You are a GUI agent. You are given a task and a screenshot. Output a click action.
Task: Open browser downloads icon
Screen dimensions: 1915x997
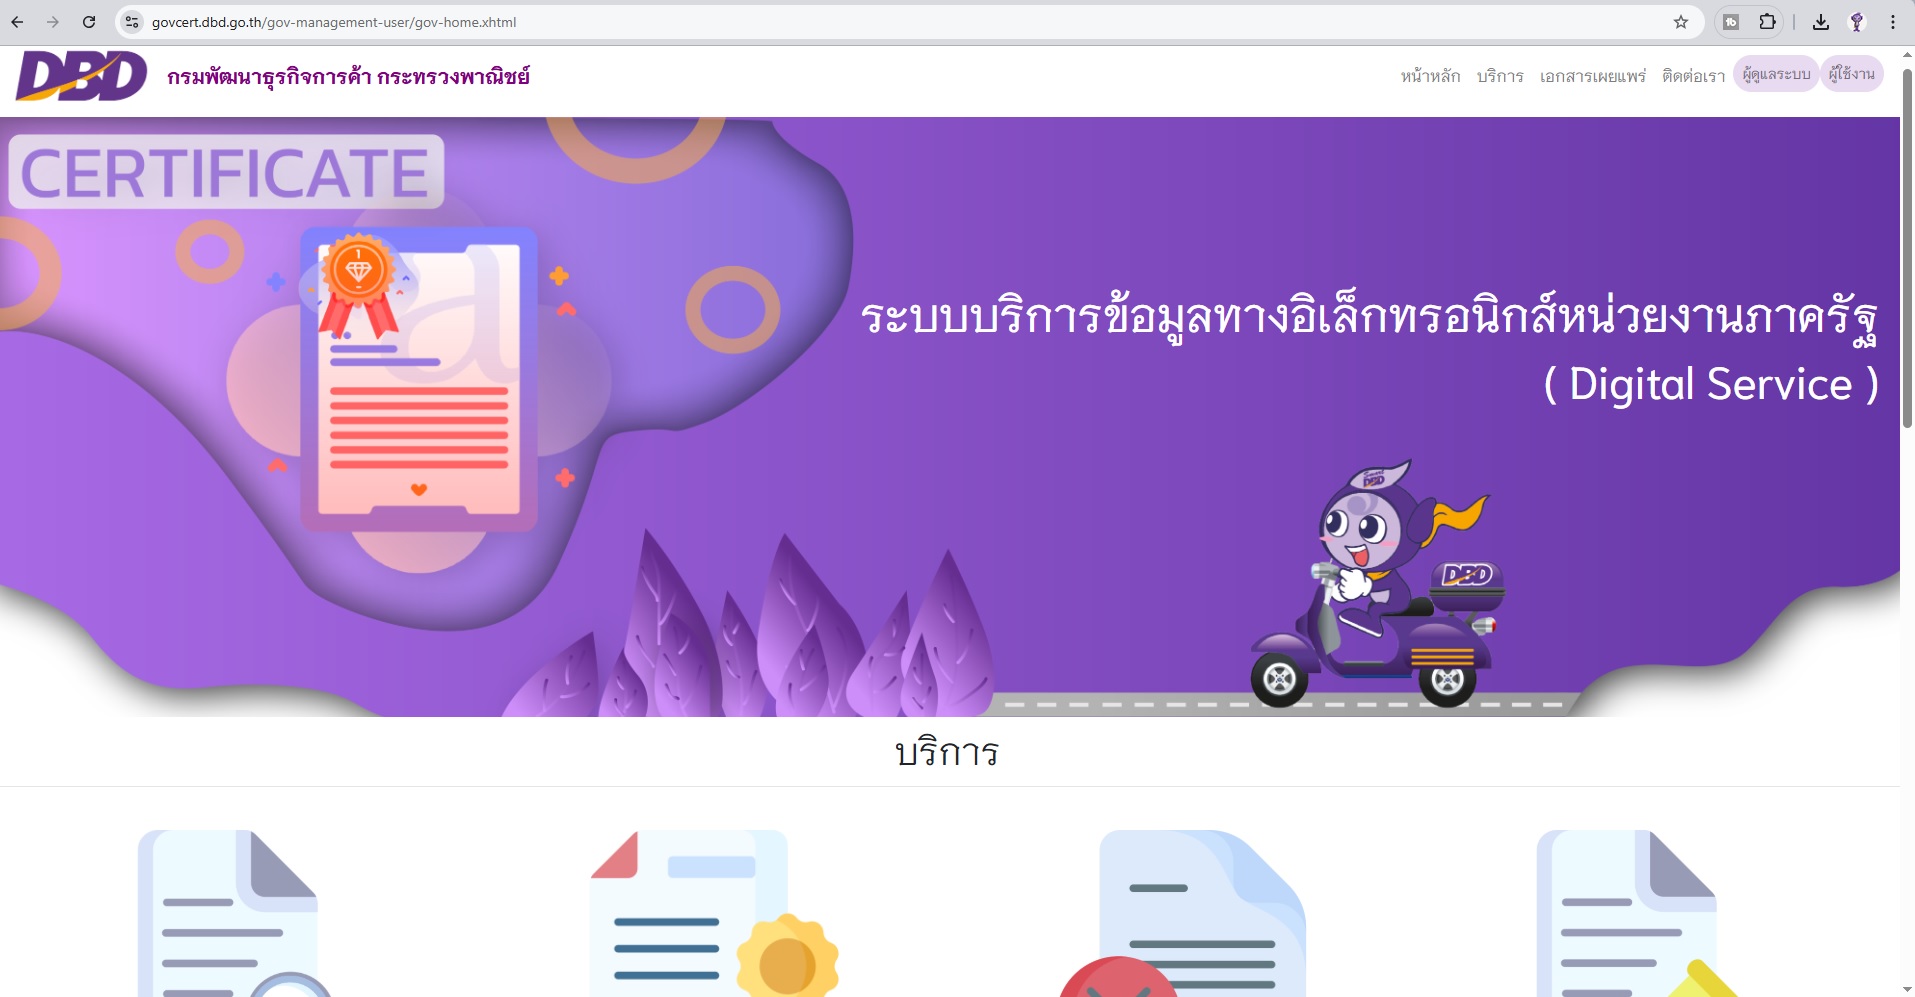tap(1821, 22)
